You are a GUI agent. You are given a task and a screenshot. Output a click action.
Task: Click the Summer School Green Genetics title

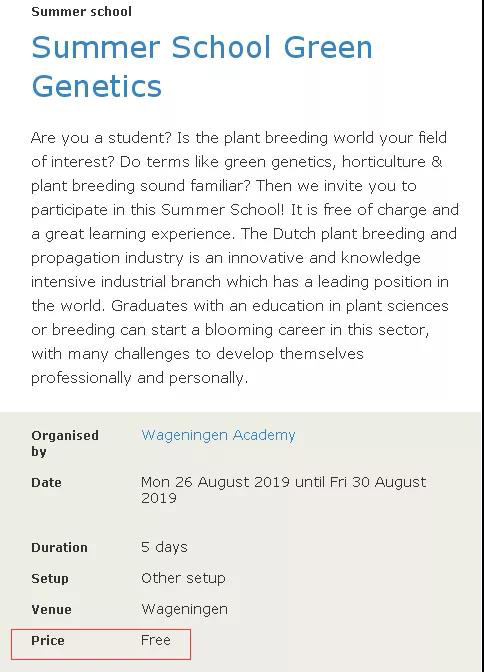point(202,66)
